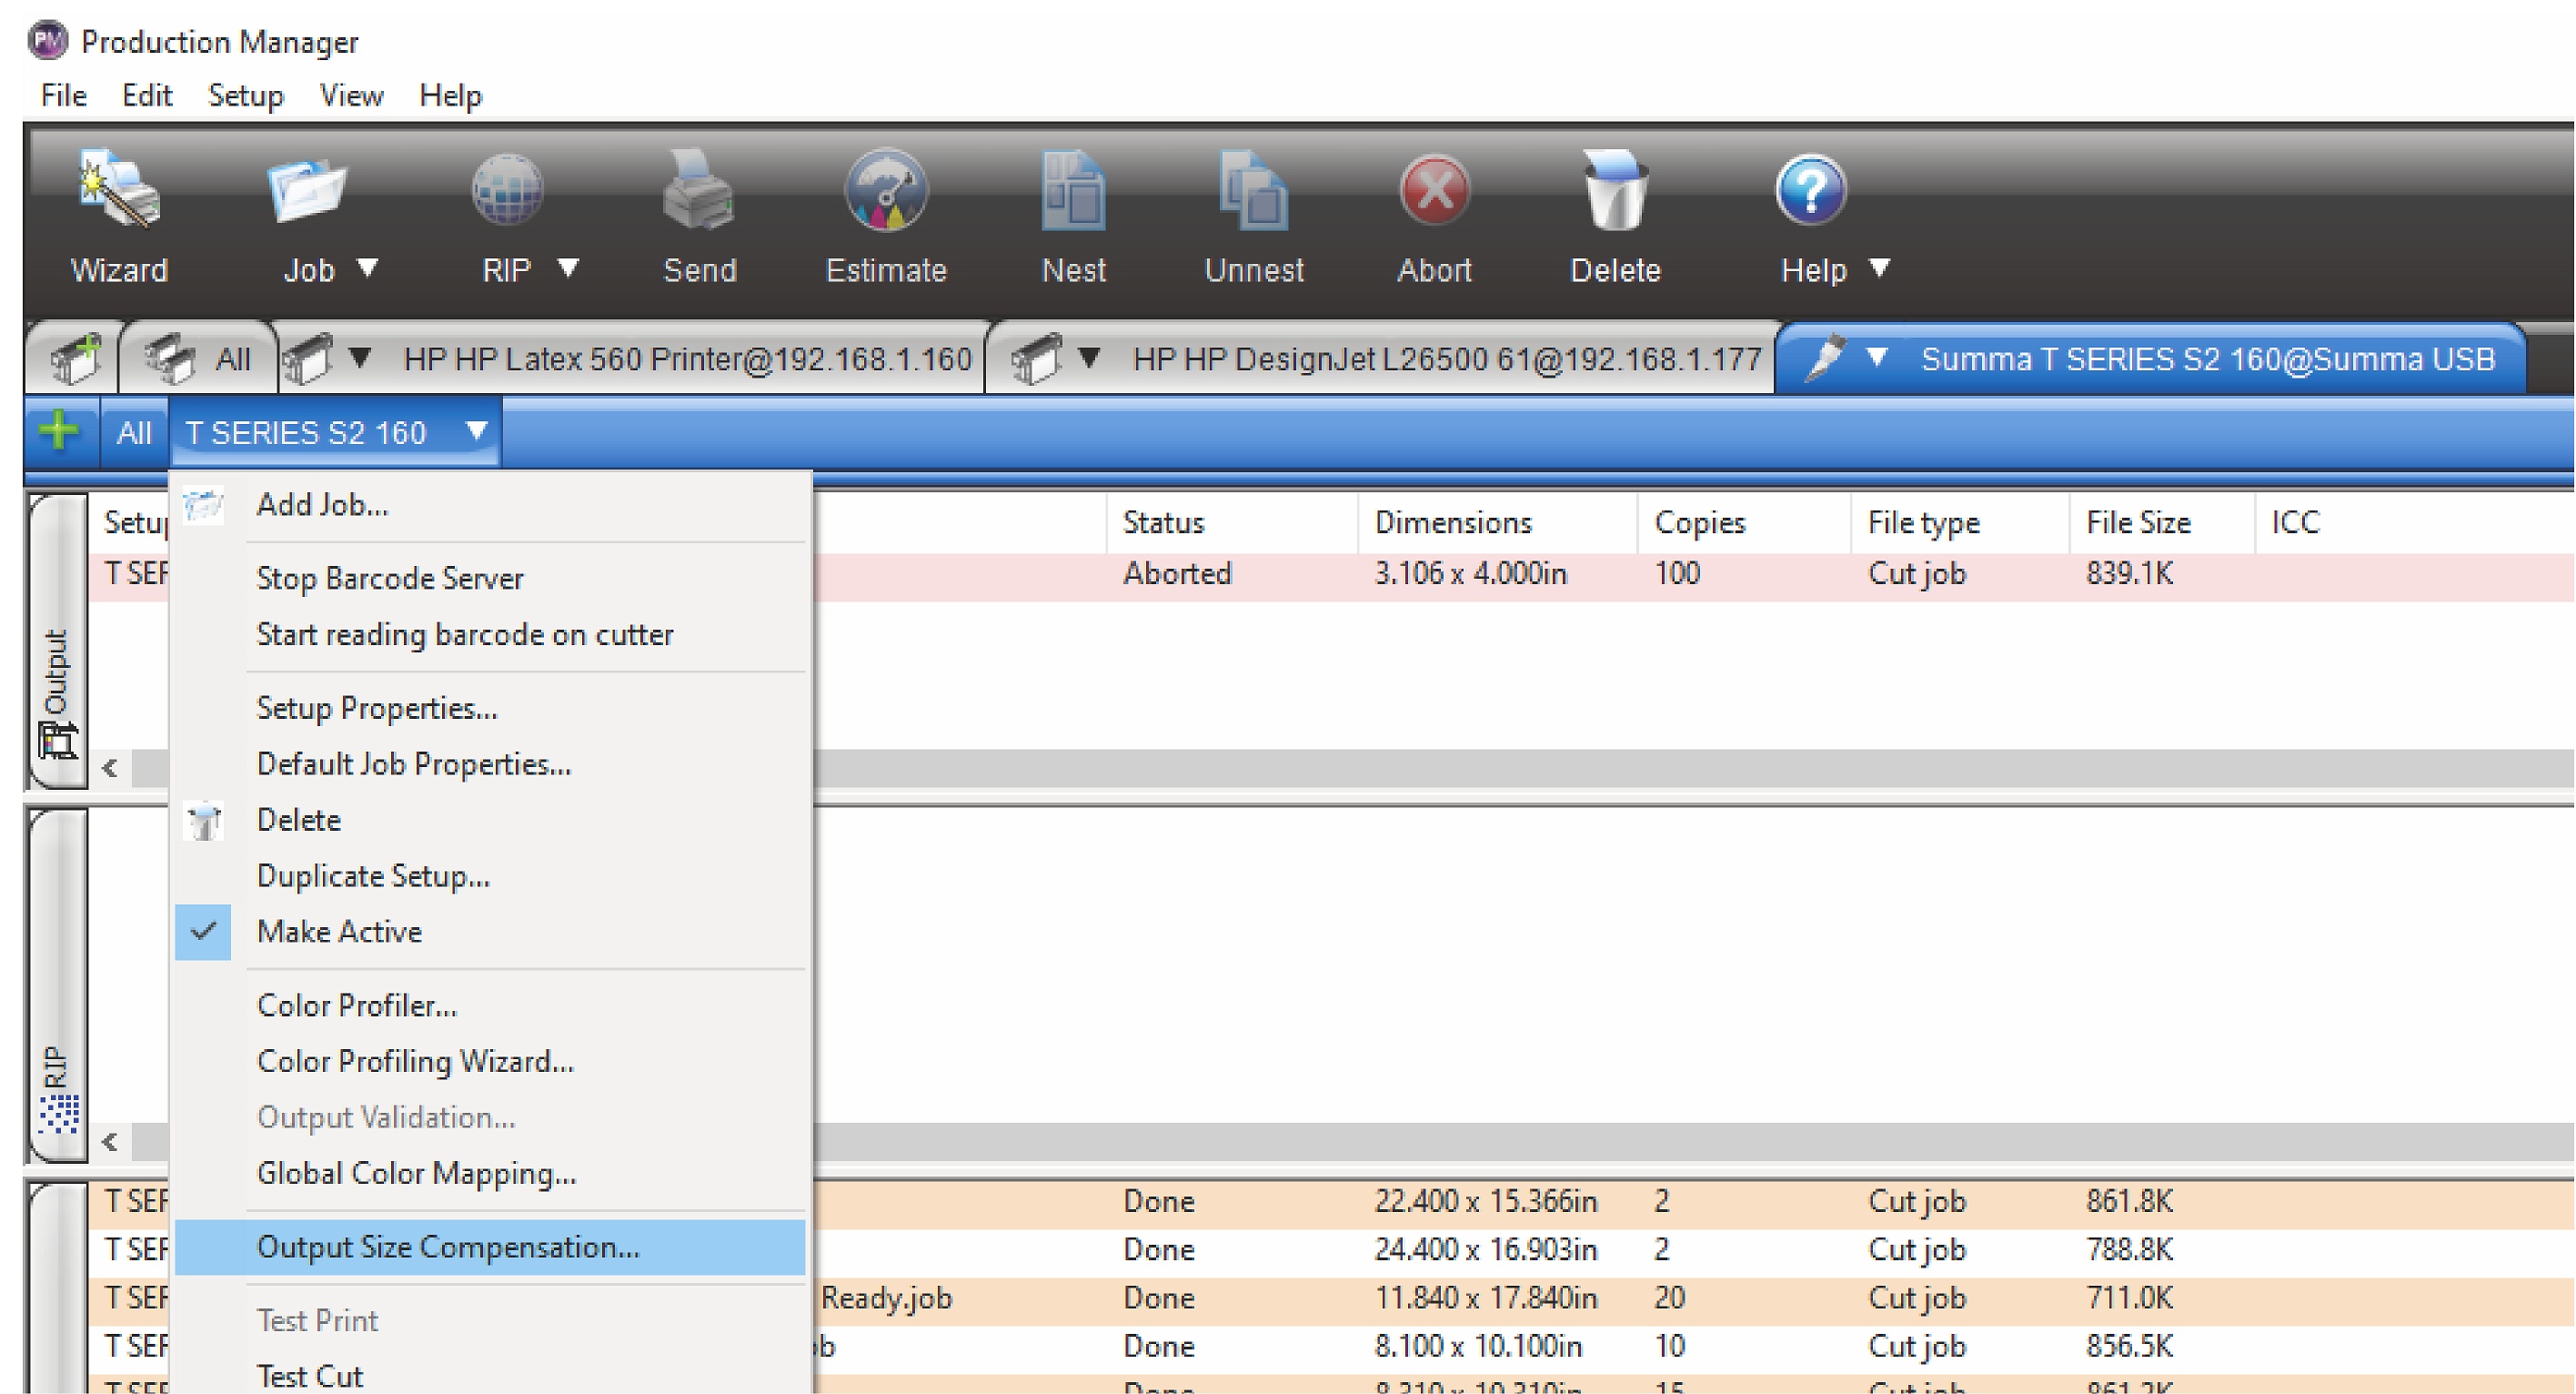Switch to the All devices tab

(198, 358)
